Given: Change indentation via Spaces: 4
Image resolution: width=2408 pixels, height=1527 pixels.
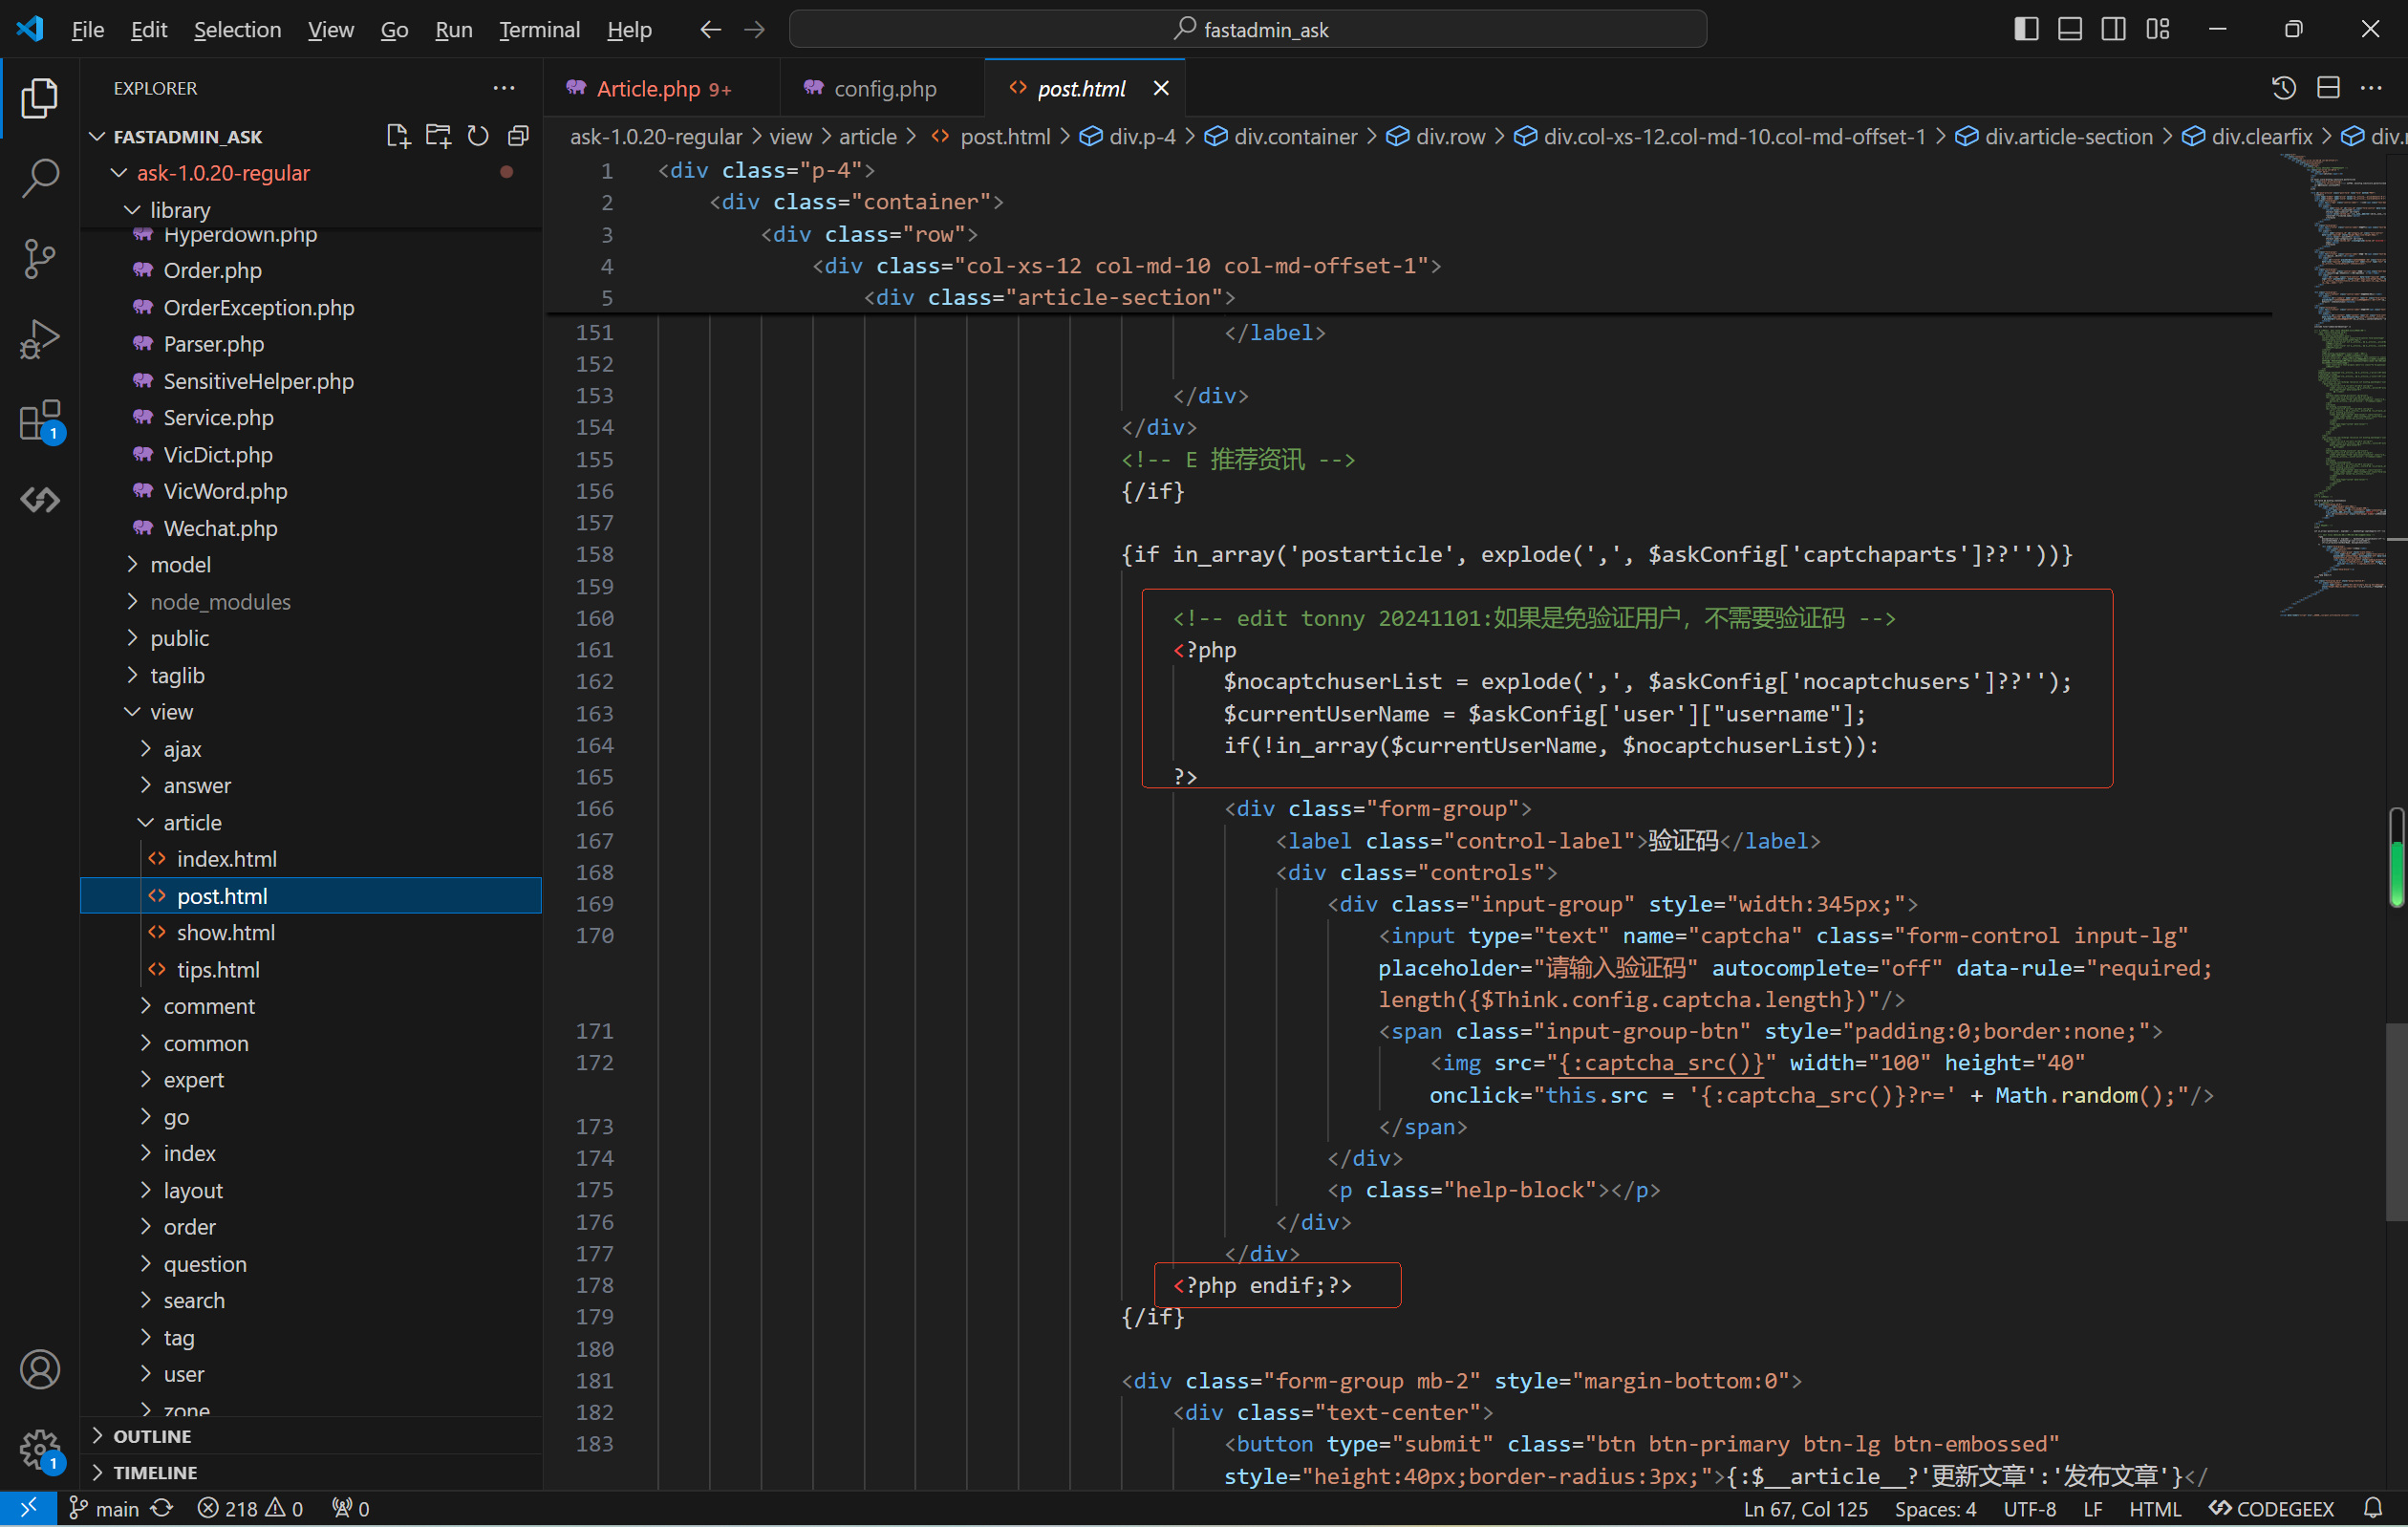Looking at the screenshot, I should [x=1935, y=1509].
